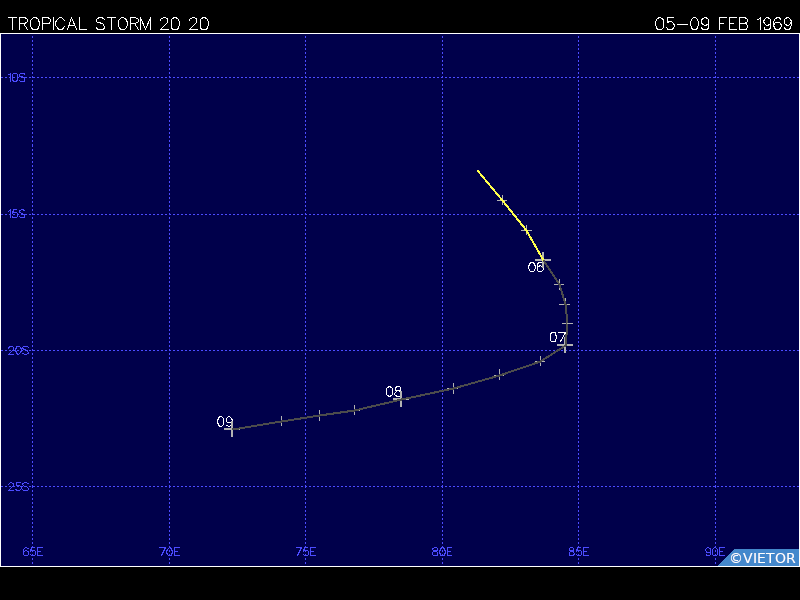
Task: Select the 05-09 FEB 1969 date label
Action: click(724, 24)
